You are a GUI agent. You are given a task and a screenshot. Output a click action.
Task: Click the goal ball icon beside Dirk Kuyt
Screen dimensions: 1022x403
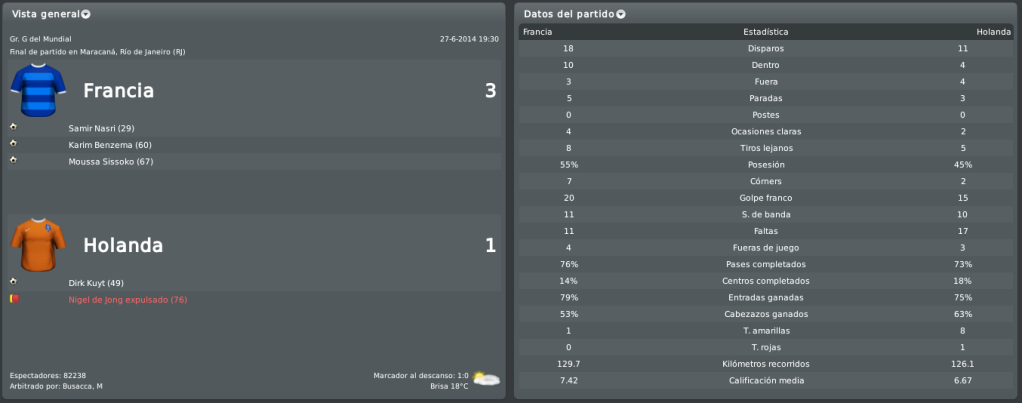[13, 281]
